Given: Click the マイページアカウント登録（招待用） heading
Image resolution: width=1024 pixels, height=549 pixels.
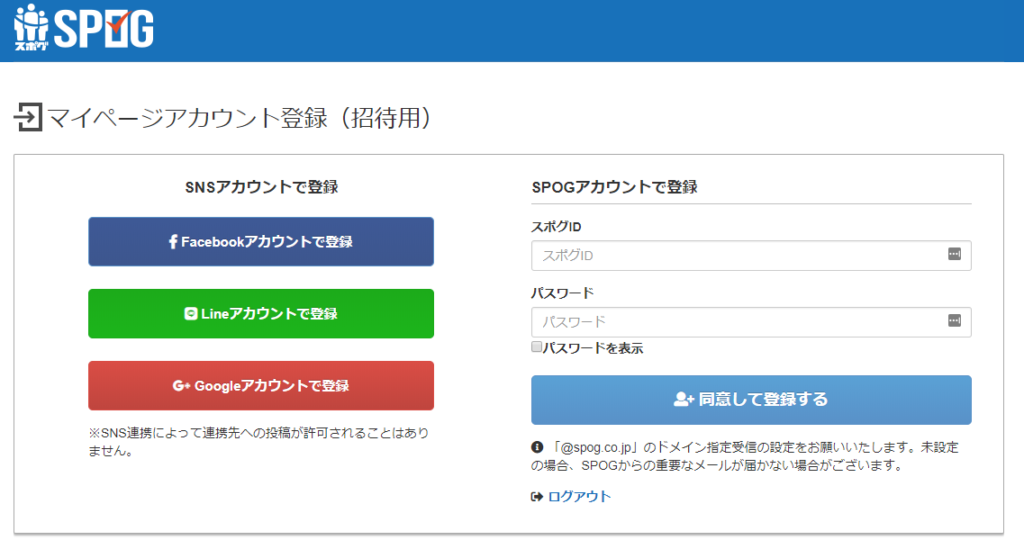Looking at the screenshot, I should tap(239, 118).
